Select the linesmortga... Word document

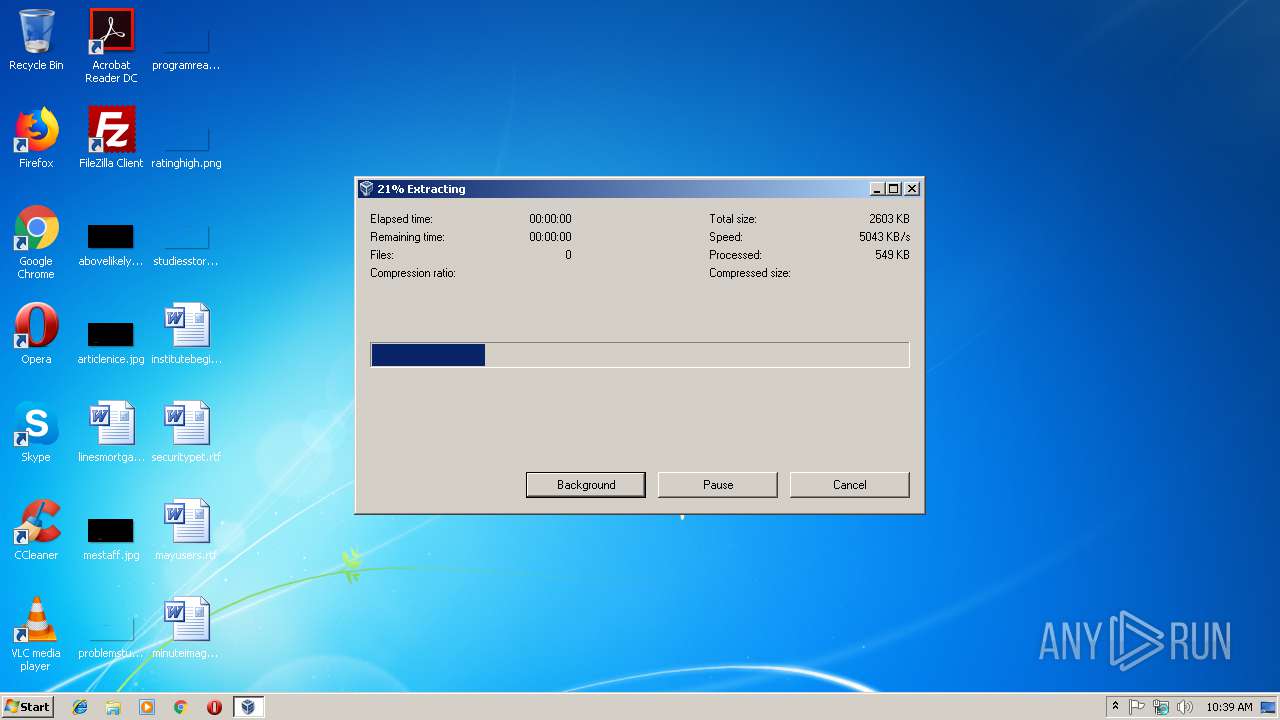coord(111,432)
